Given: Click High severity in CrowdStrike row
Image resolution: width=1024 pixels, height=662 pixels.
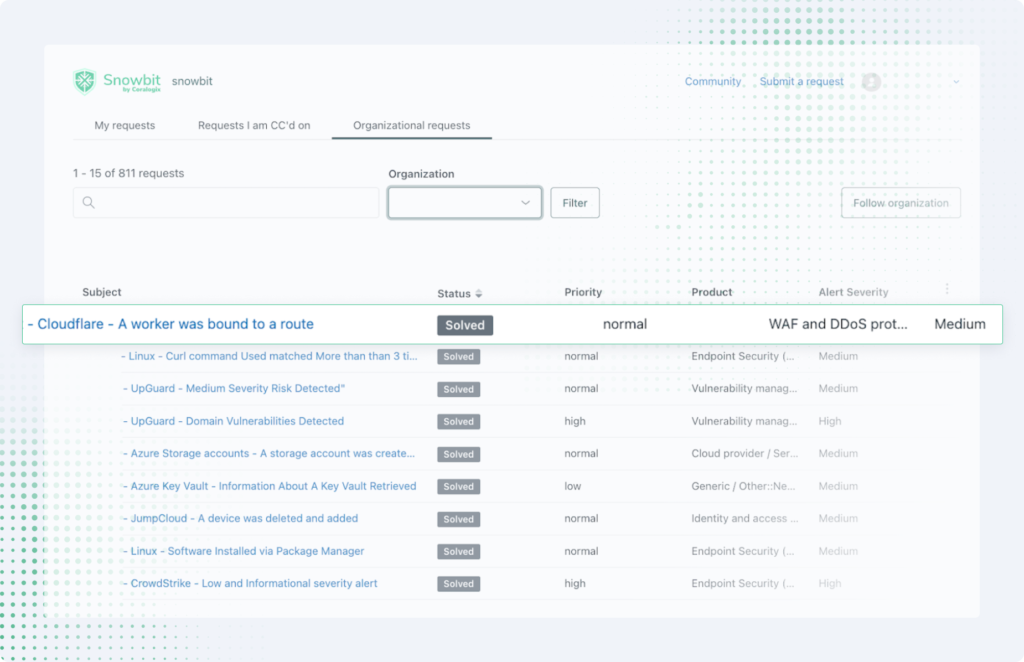Looking at the screenshot, I should pyautogui.click(x=830, y=584).
